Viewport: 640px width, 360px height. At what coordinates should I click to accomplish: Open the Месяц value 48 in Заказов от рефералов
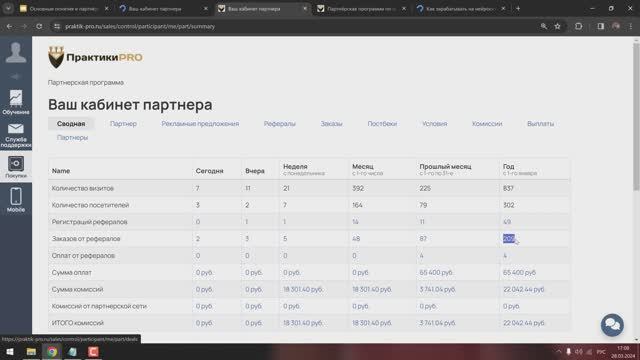[356, 239]
